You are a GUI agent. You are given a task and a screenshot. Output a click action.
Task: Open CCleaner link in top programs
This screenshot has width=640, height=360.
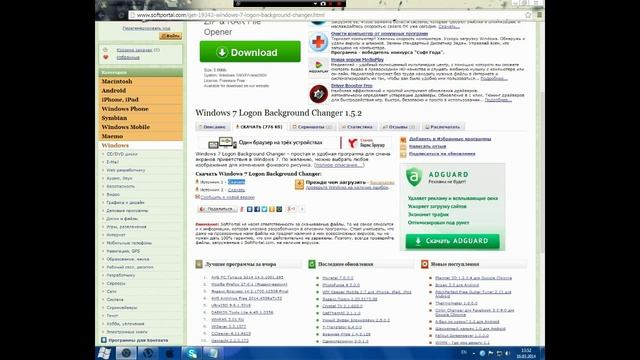coord(231,333)
